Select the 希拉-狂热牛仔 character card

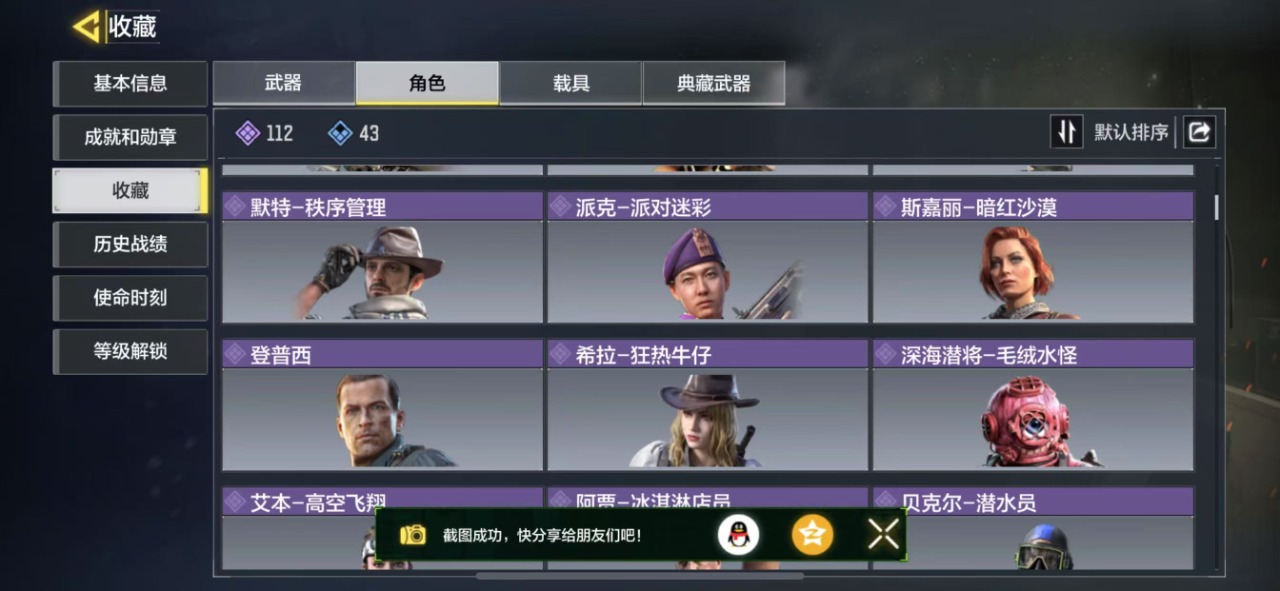pos(707,405)
